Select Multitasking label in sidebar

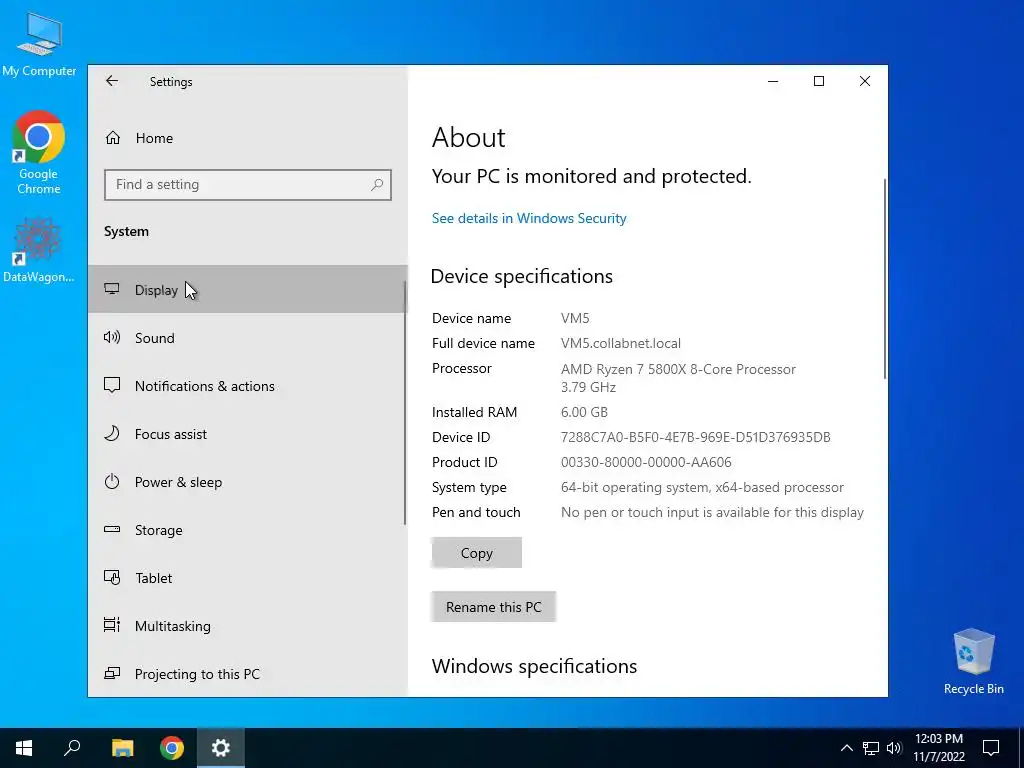[172, 626]
